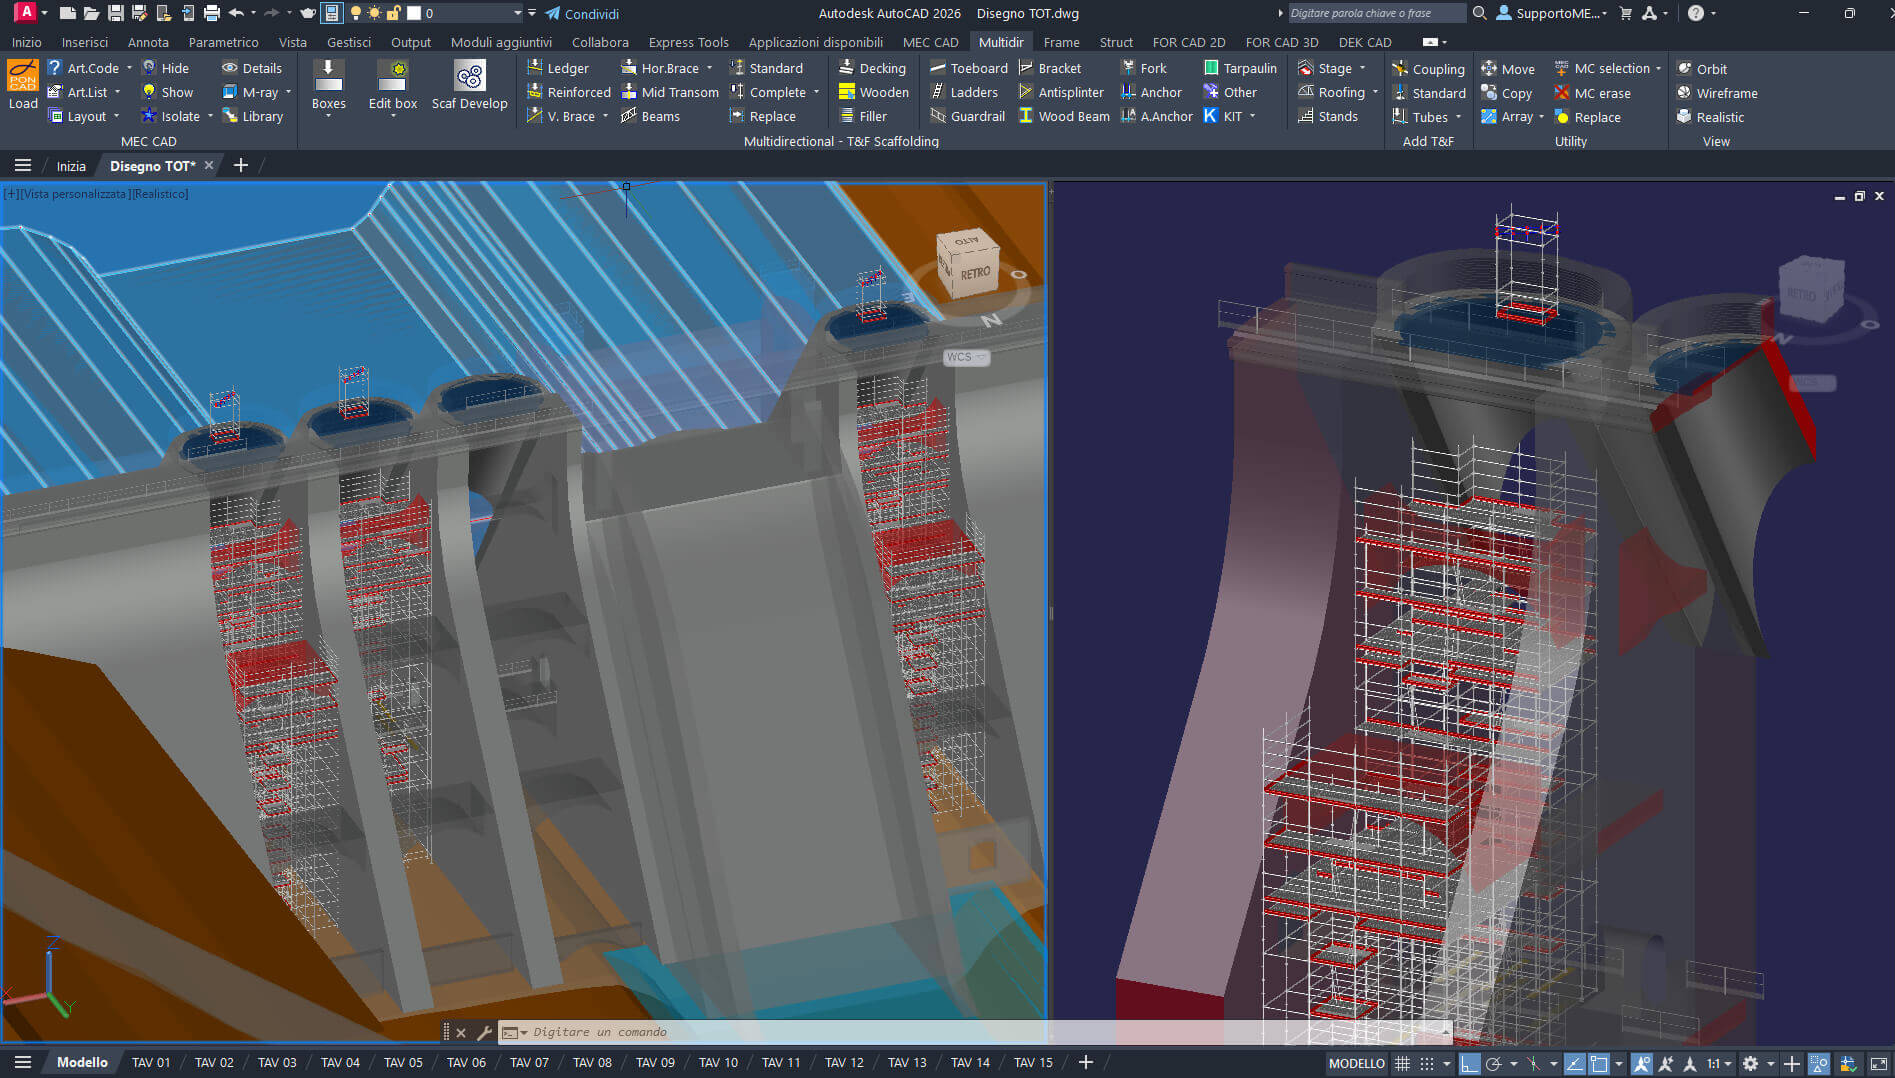The width and height of the screenshot is (1895, 1078).
Task: Select the Ladders tool
Action: [964, 92]
